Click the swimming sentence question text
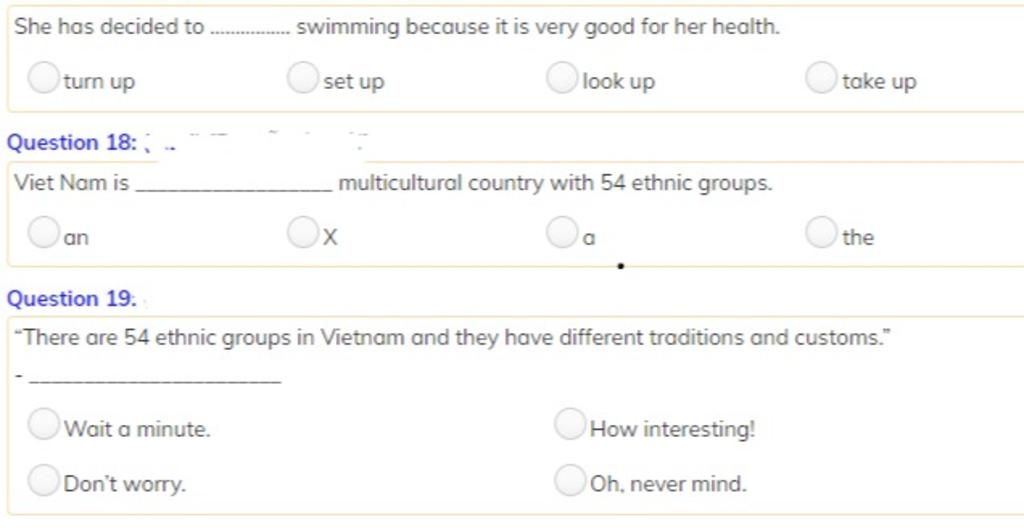The width and height of the screenshot is (1024, 530). 397,27
